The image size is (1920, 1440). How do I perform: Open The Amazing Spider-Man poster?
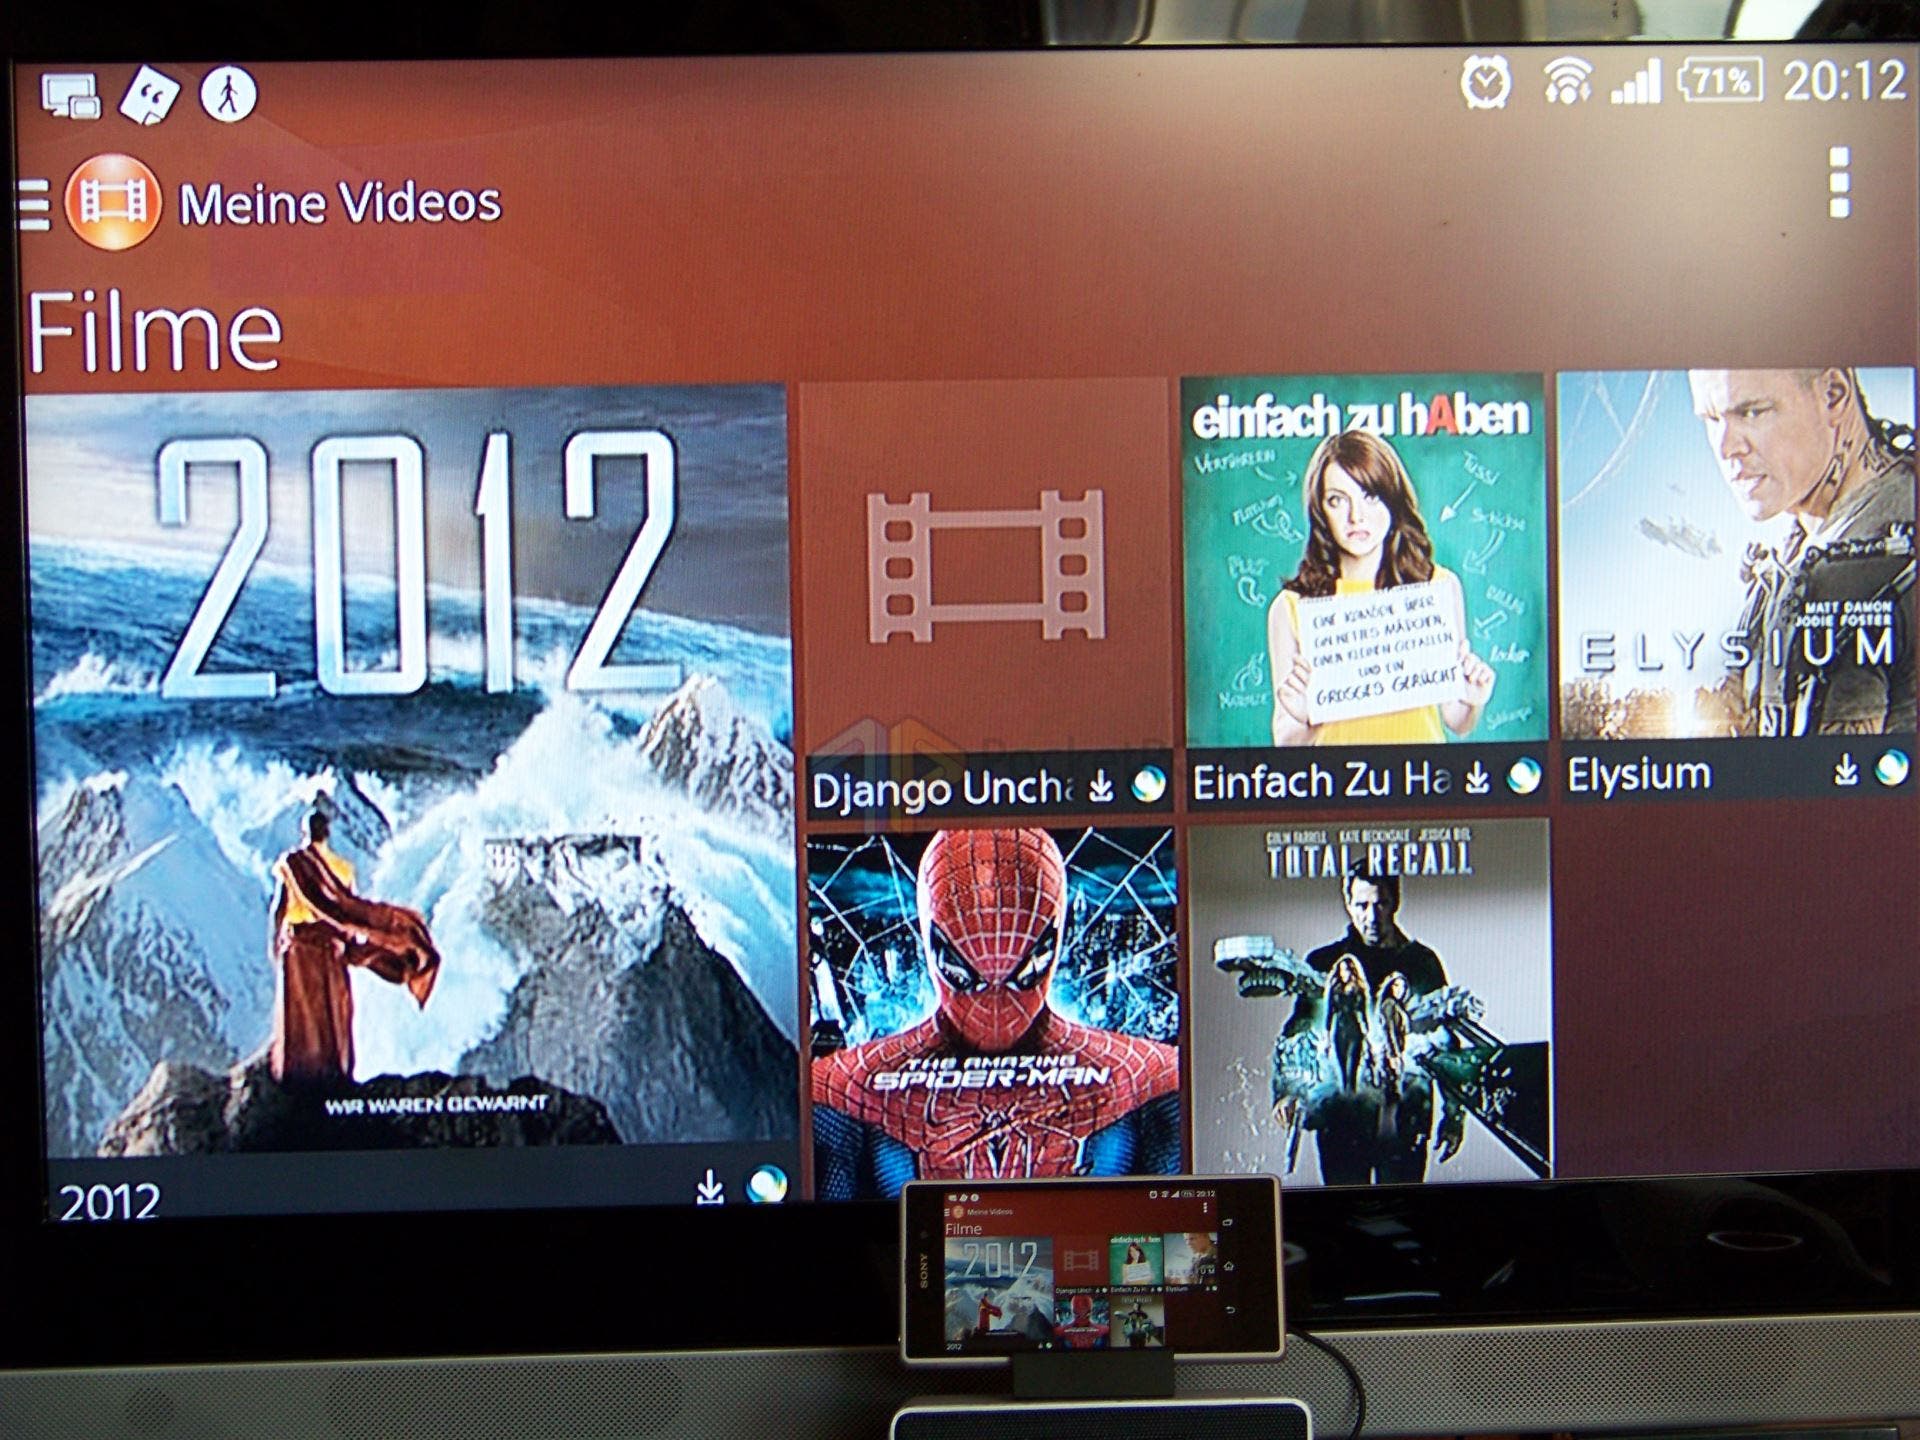click(x=994, y=1010)
